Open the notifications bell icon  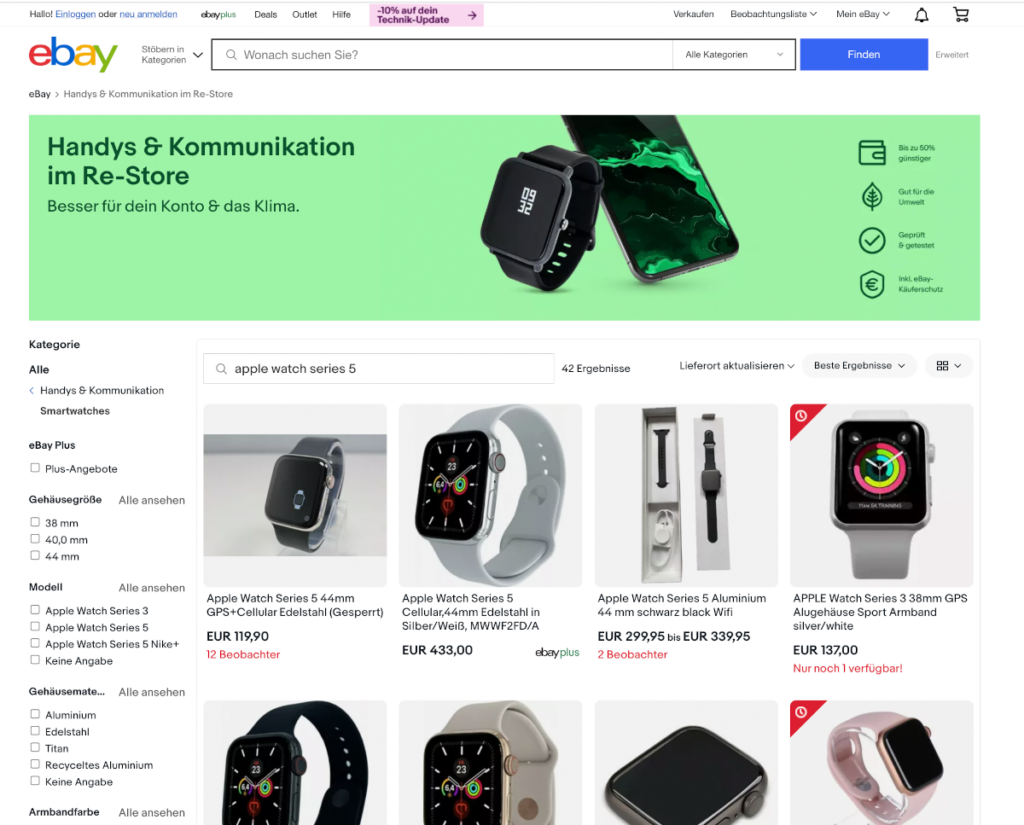pos(921,14)
